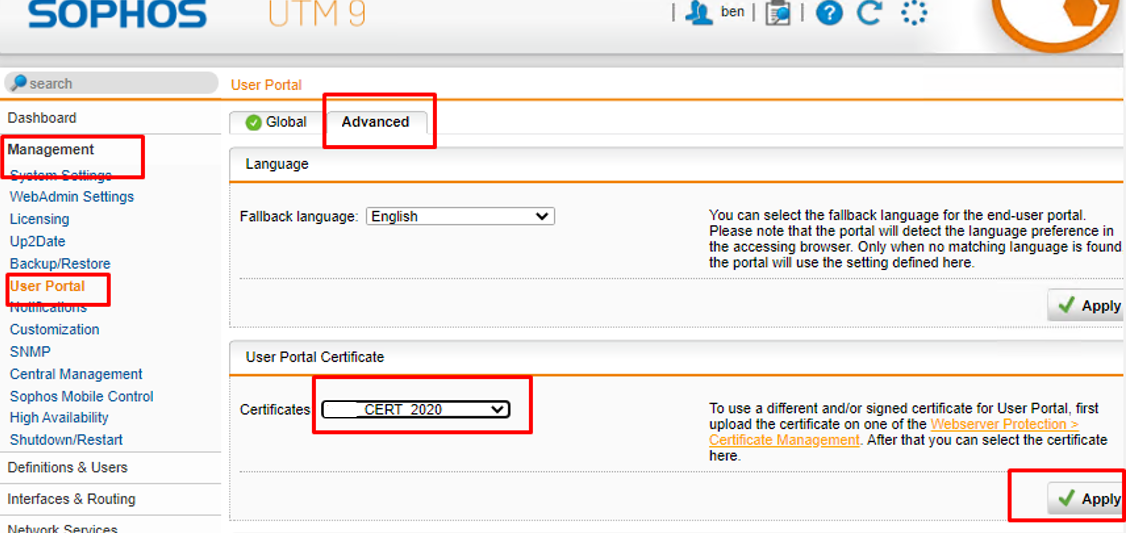Expand the Network Services section
Screen dimensions: 1129x533
[x=62, y=529]
